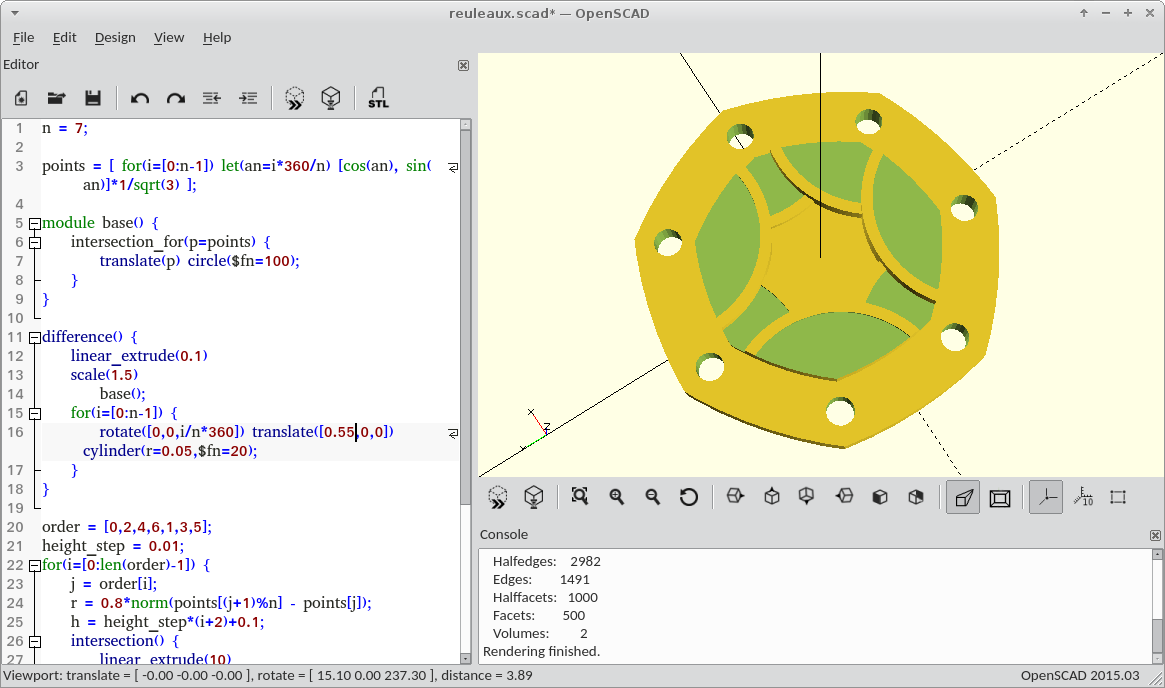Click the Export as STL icon

click(378, 98)
